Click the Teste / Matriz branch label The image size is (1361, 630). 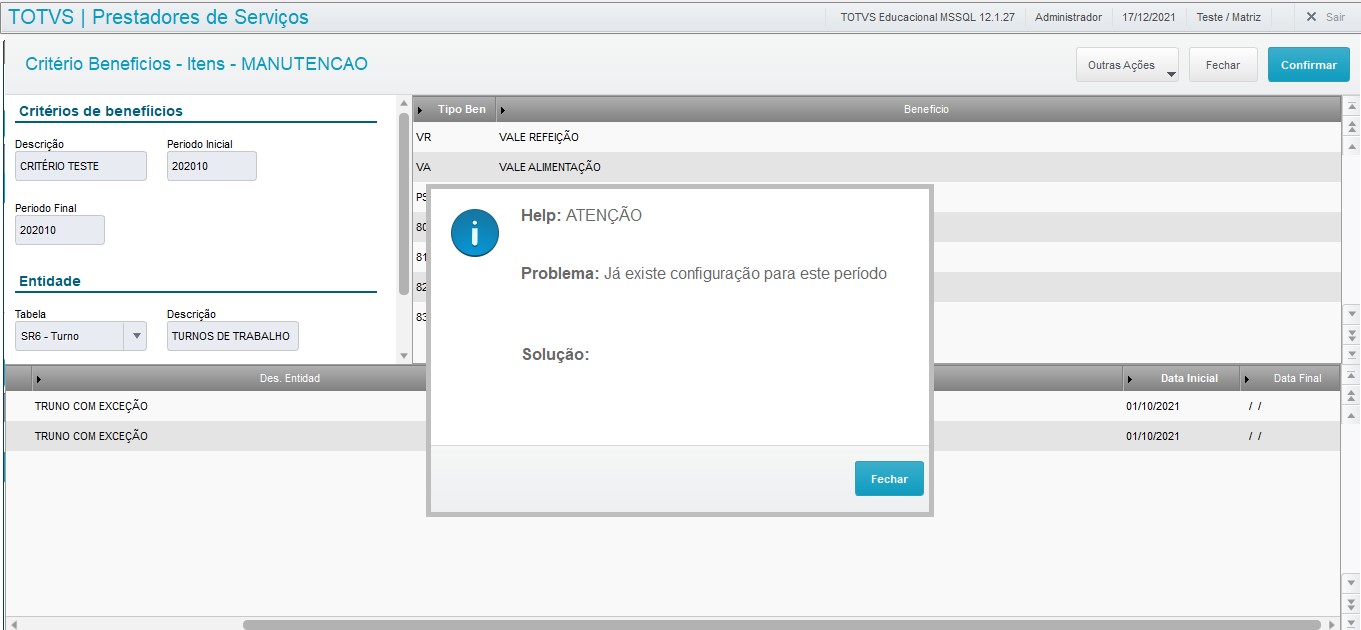tap(1229, 17)
